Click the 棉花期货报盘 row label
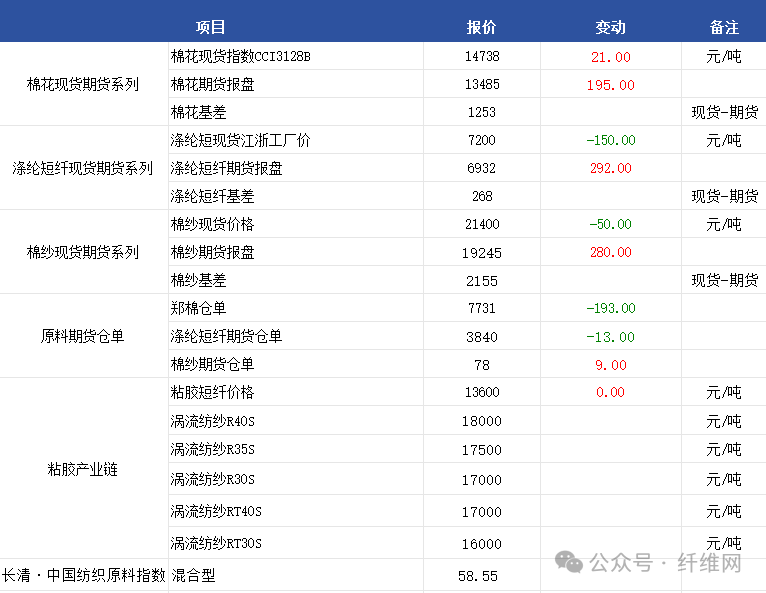 [213, 84]
